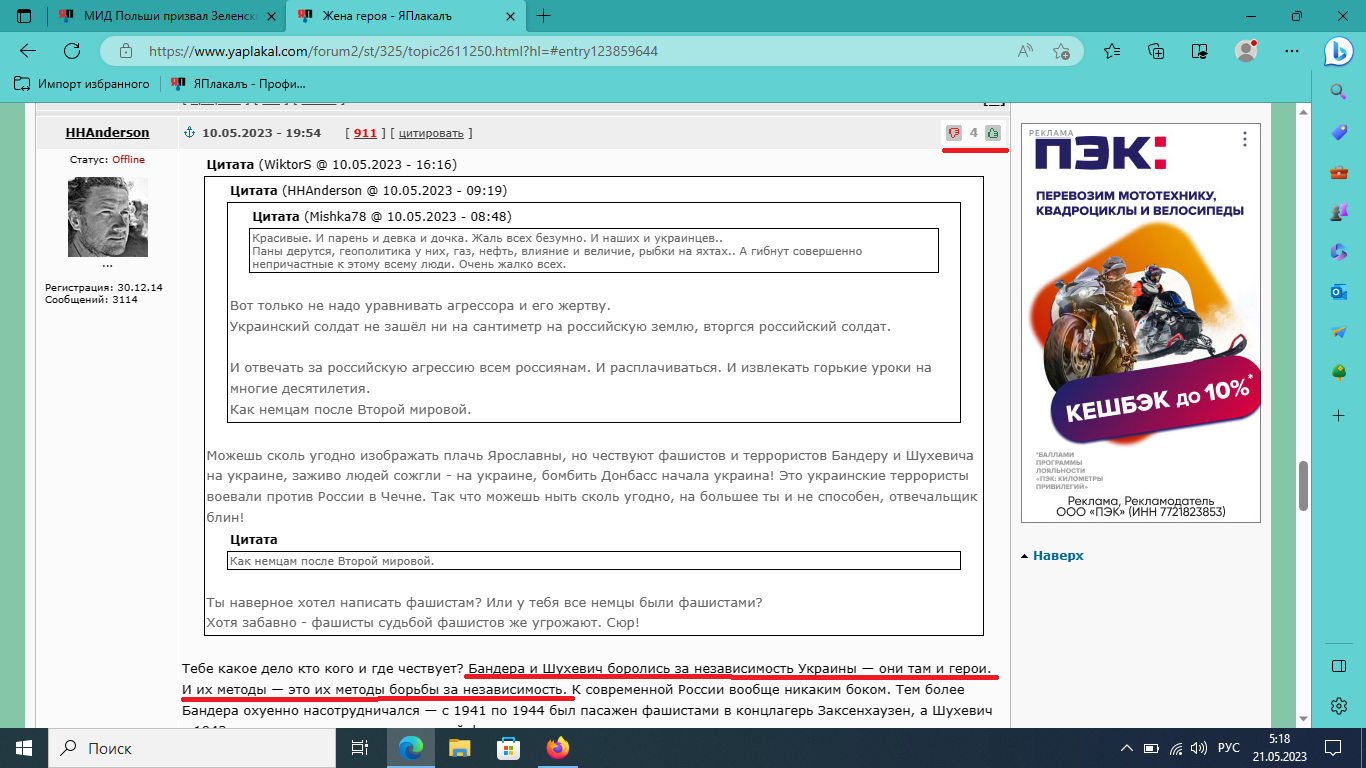Upvote HHAnderson's post
1366x768 pixels.
tap(992, 133)
